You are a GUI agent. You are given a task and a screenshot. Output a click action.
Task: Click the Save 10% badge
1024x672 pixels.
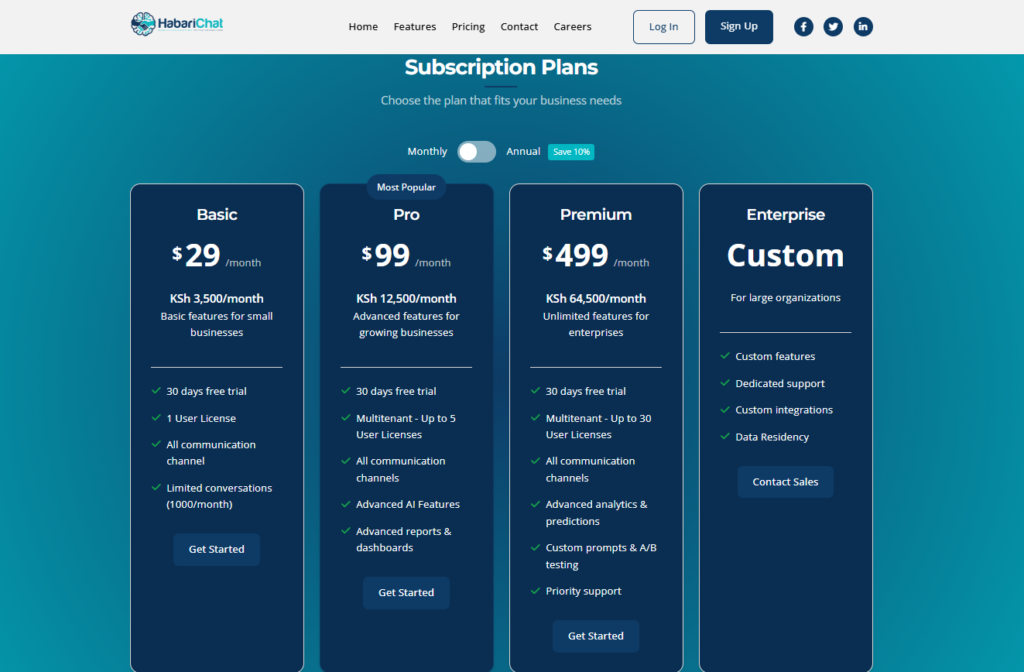point(571,152)
